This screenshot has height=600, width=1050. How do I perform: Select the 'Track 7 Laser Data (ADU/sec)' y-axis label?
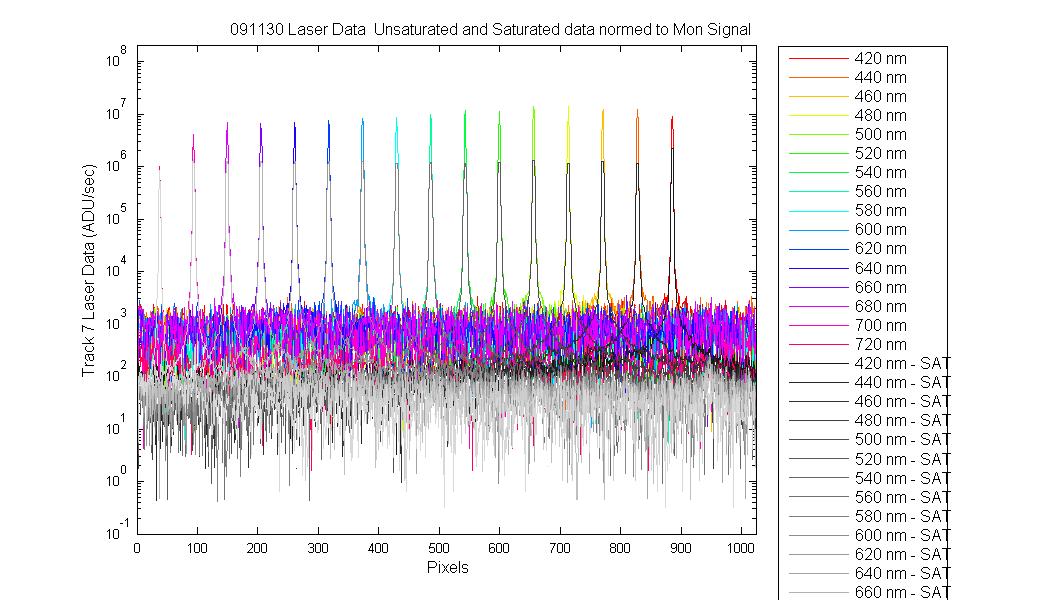(x=88, y=270)
